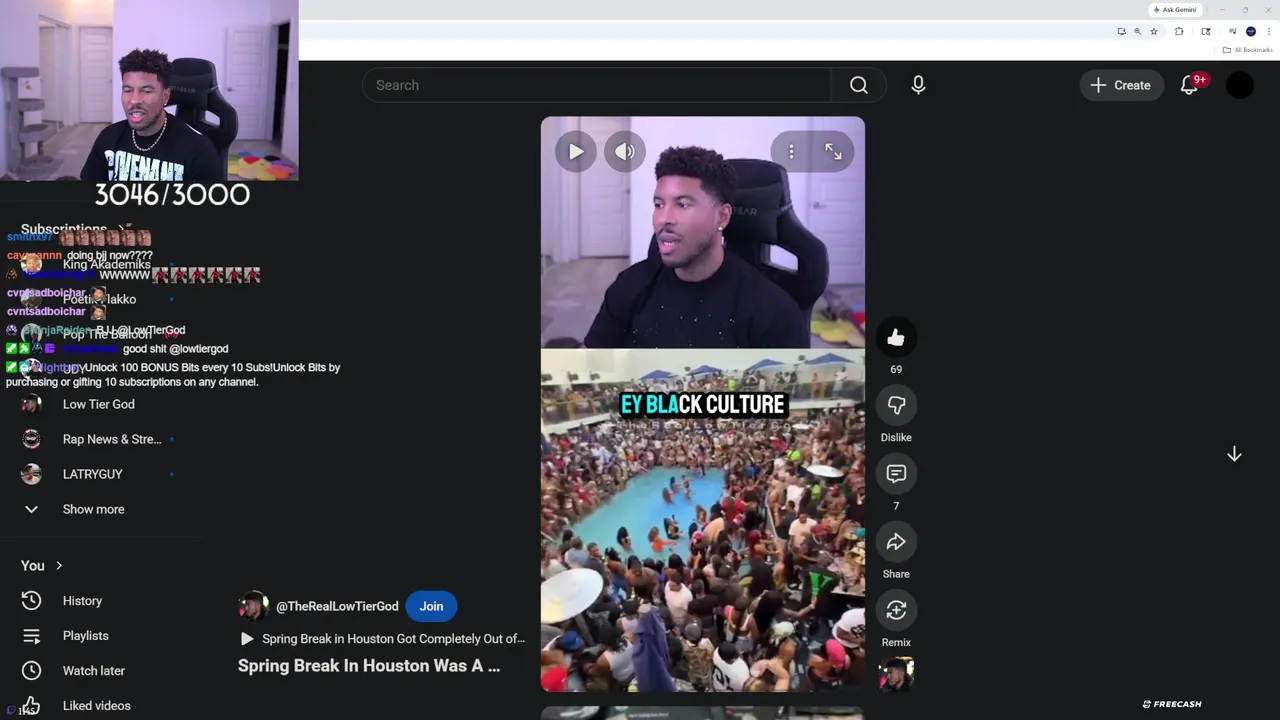1280x720 pixels.
Task: Click the Short title Spring Break In Houston
Action: tap(369, 666)
